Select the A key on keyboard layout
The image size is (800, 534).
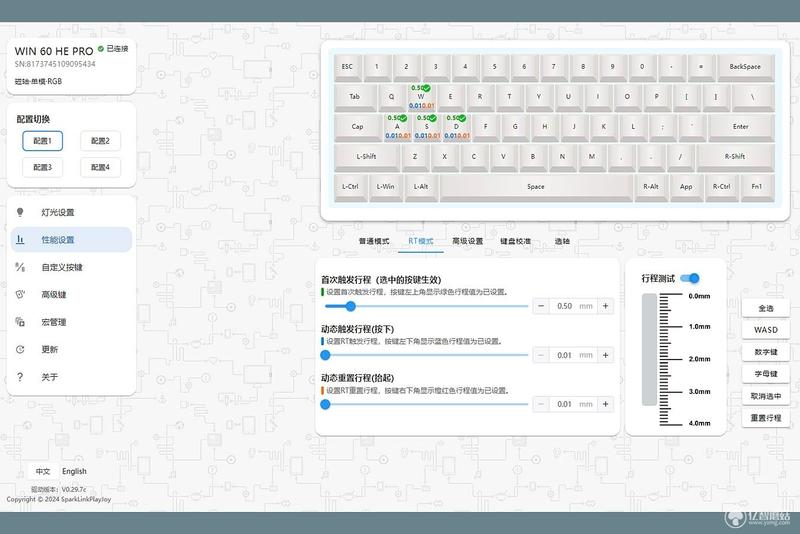pyautogui.click(x=397, y=126)
